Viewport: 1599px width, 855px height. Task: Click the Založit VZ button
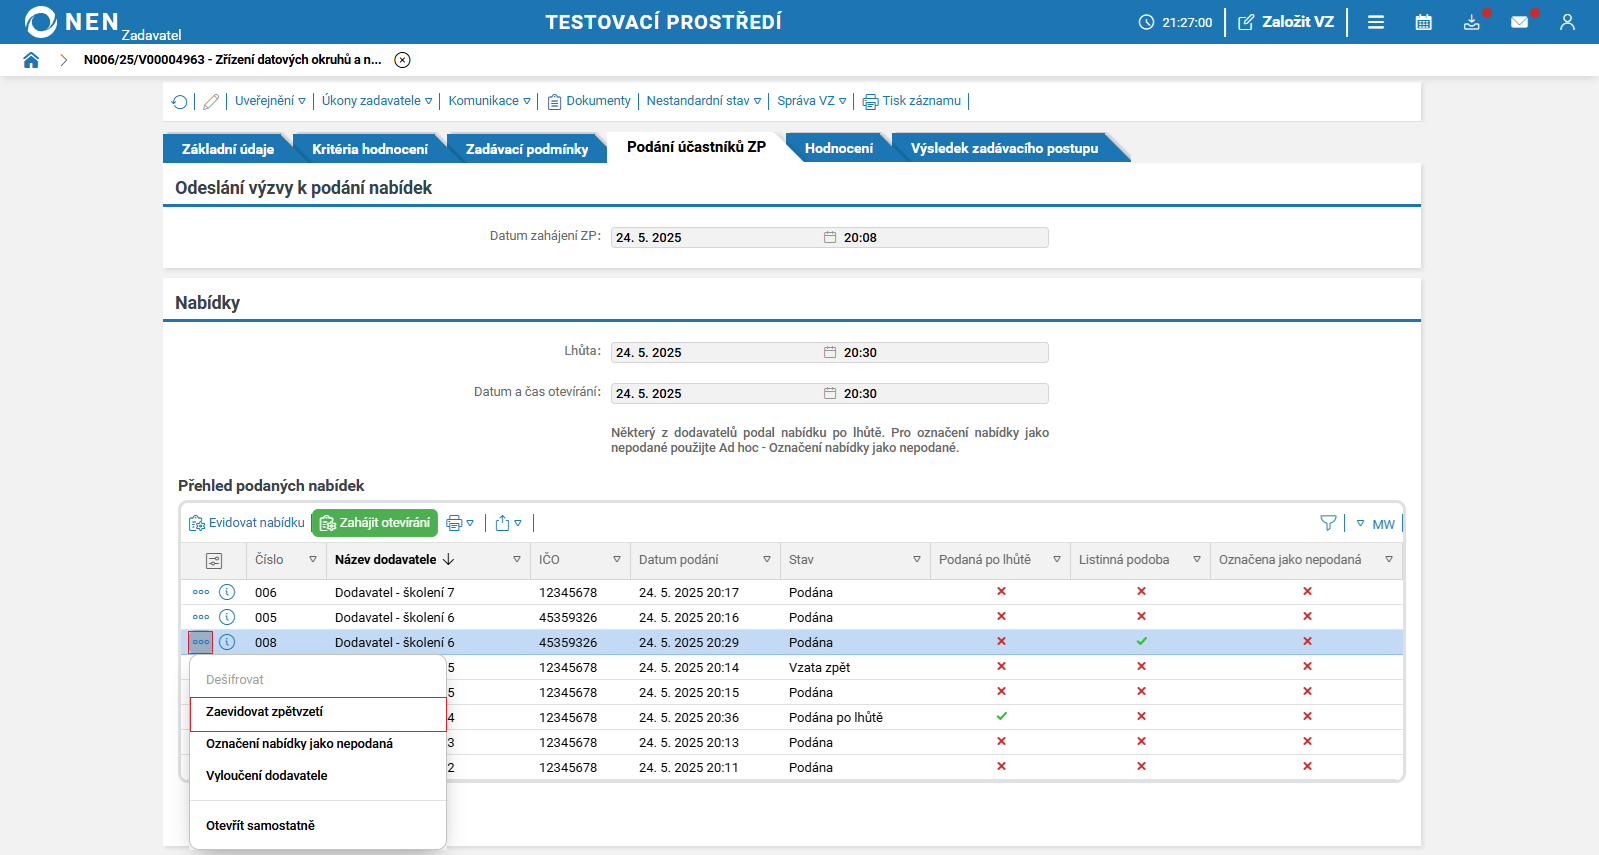[x=1286, y=22]
